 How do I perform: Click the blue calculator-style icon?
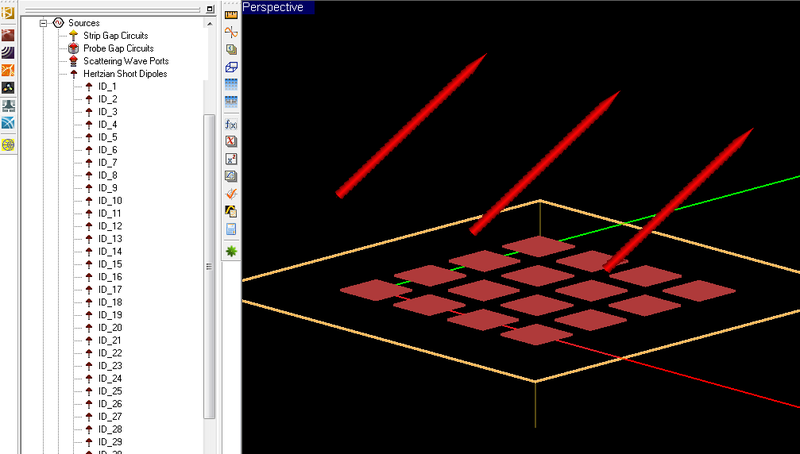[231, 229]
